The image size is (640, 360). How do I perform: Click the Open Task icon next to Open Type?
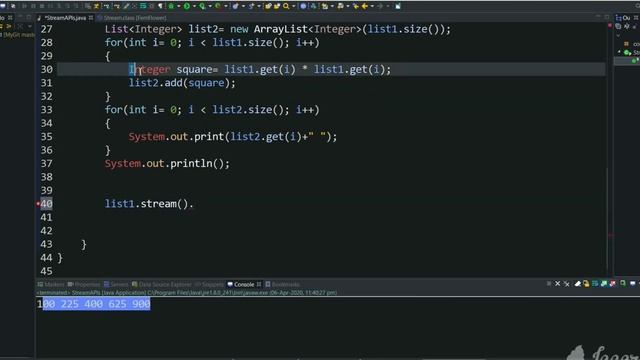277,6
